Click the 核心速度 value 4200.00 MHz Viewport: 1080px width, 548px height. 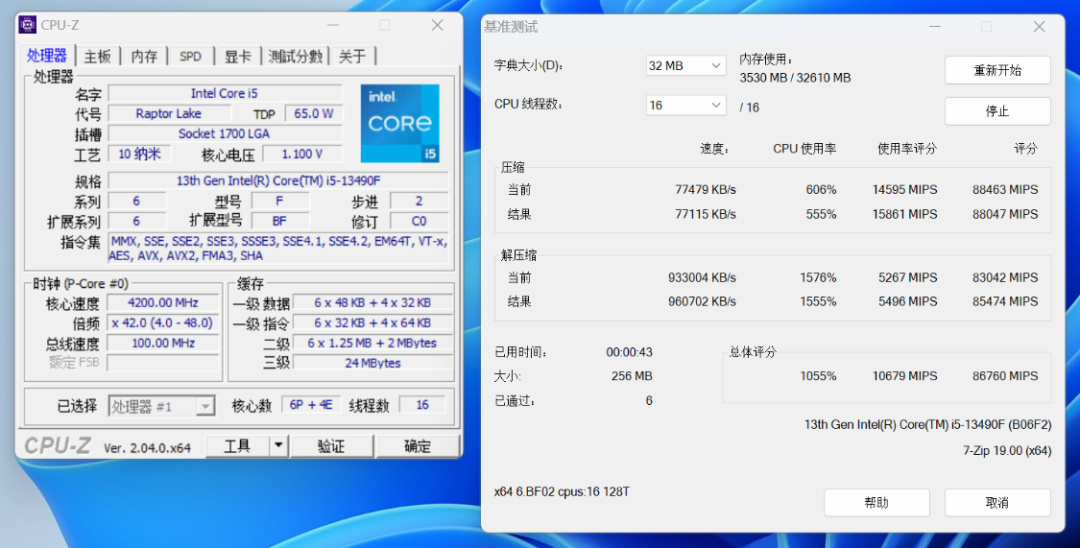pyautogui.click(x=163, y=303)
